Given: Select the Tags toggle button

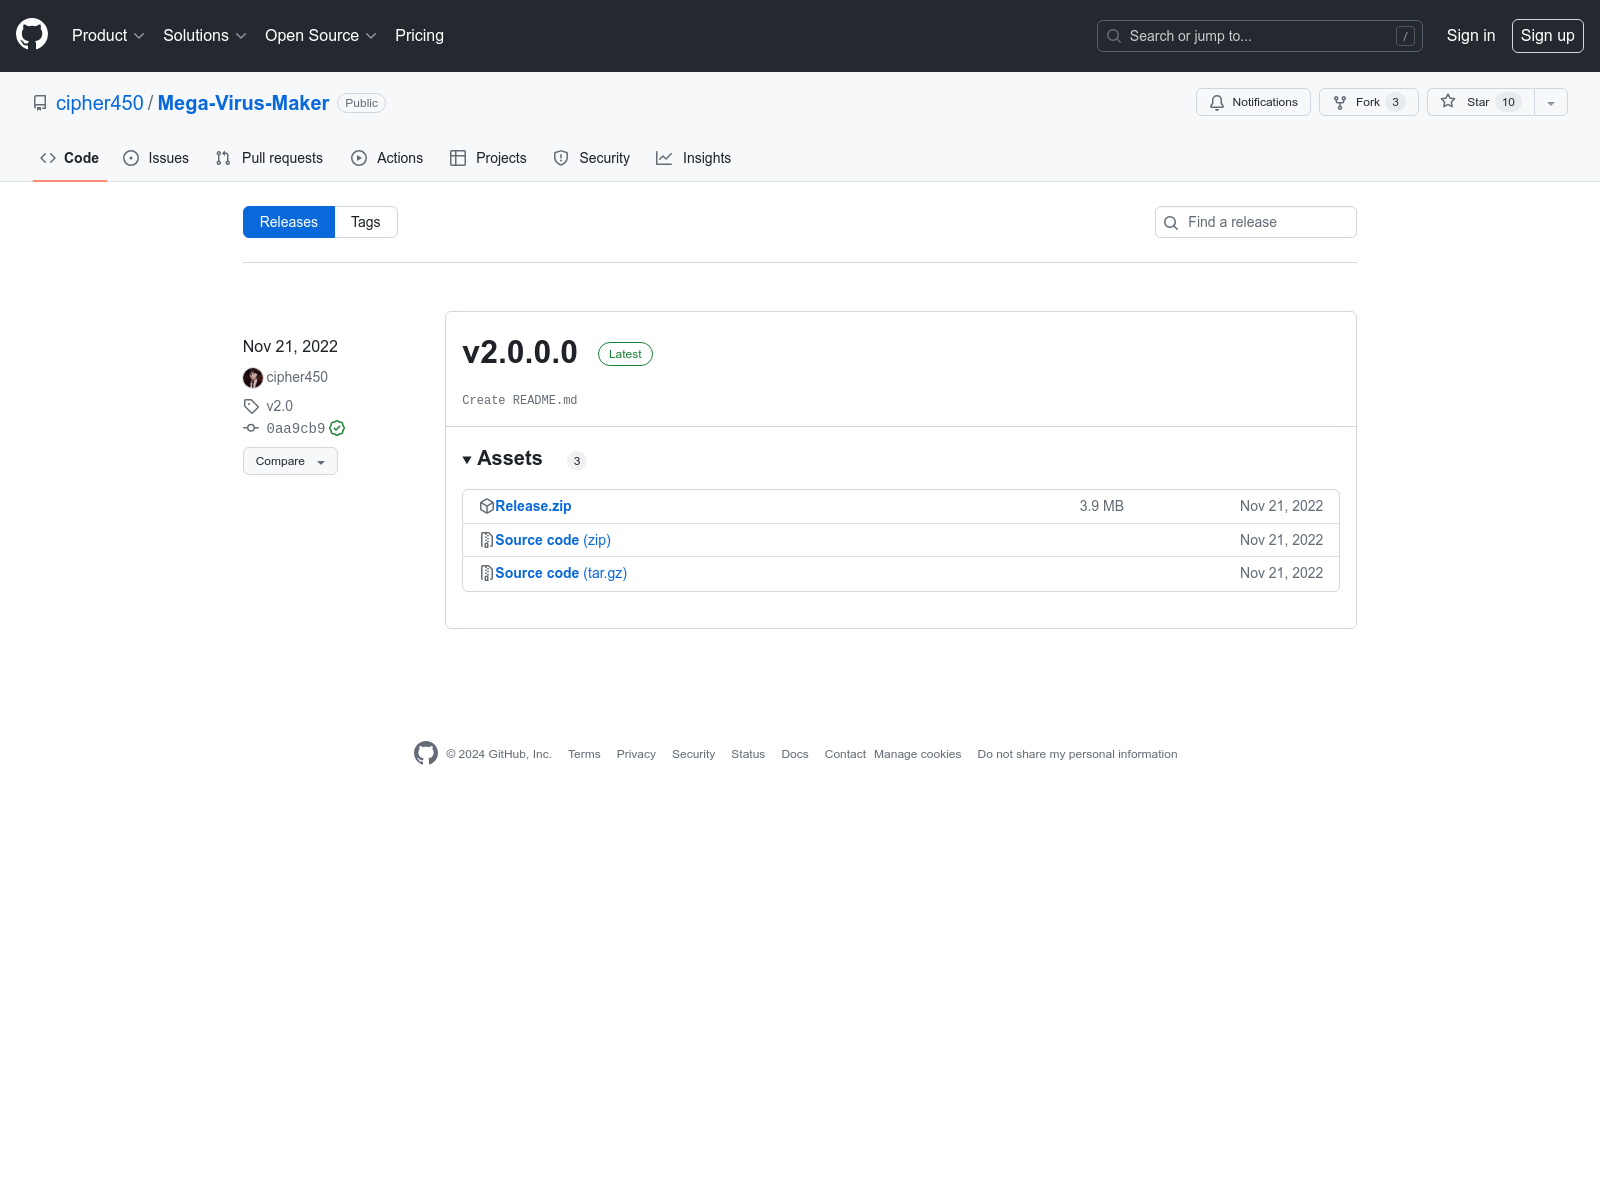Looking at the screenshot, I should [x=366, y=222].
